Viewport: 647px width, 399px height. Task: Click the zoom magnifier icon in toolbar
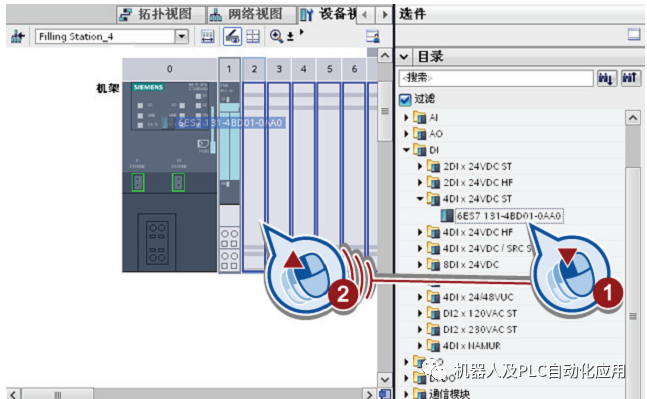point(276,36)
